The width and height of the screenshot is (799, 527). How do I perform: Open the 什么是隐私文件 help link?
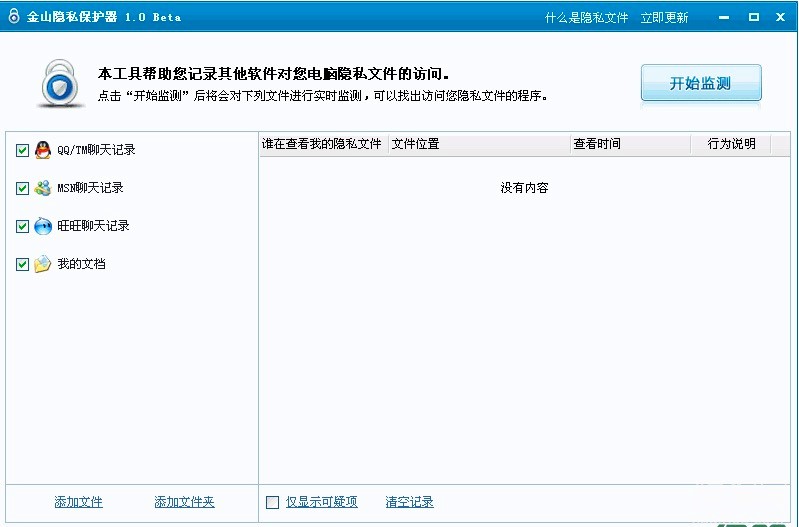point(586,18)
